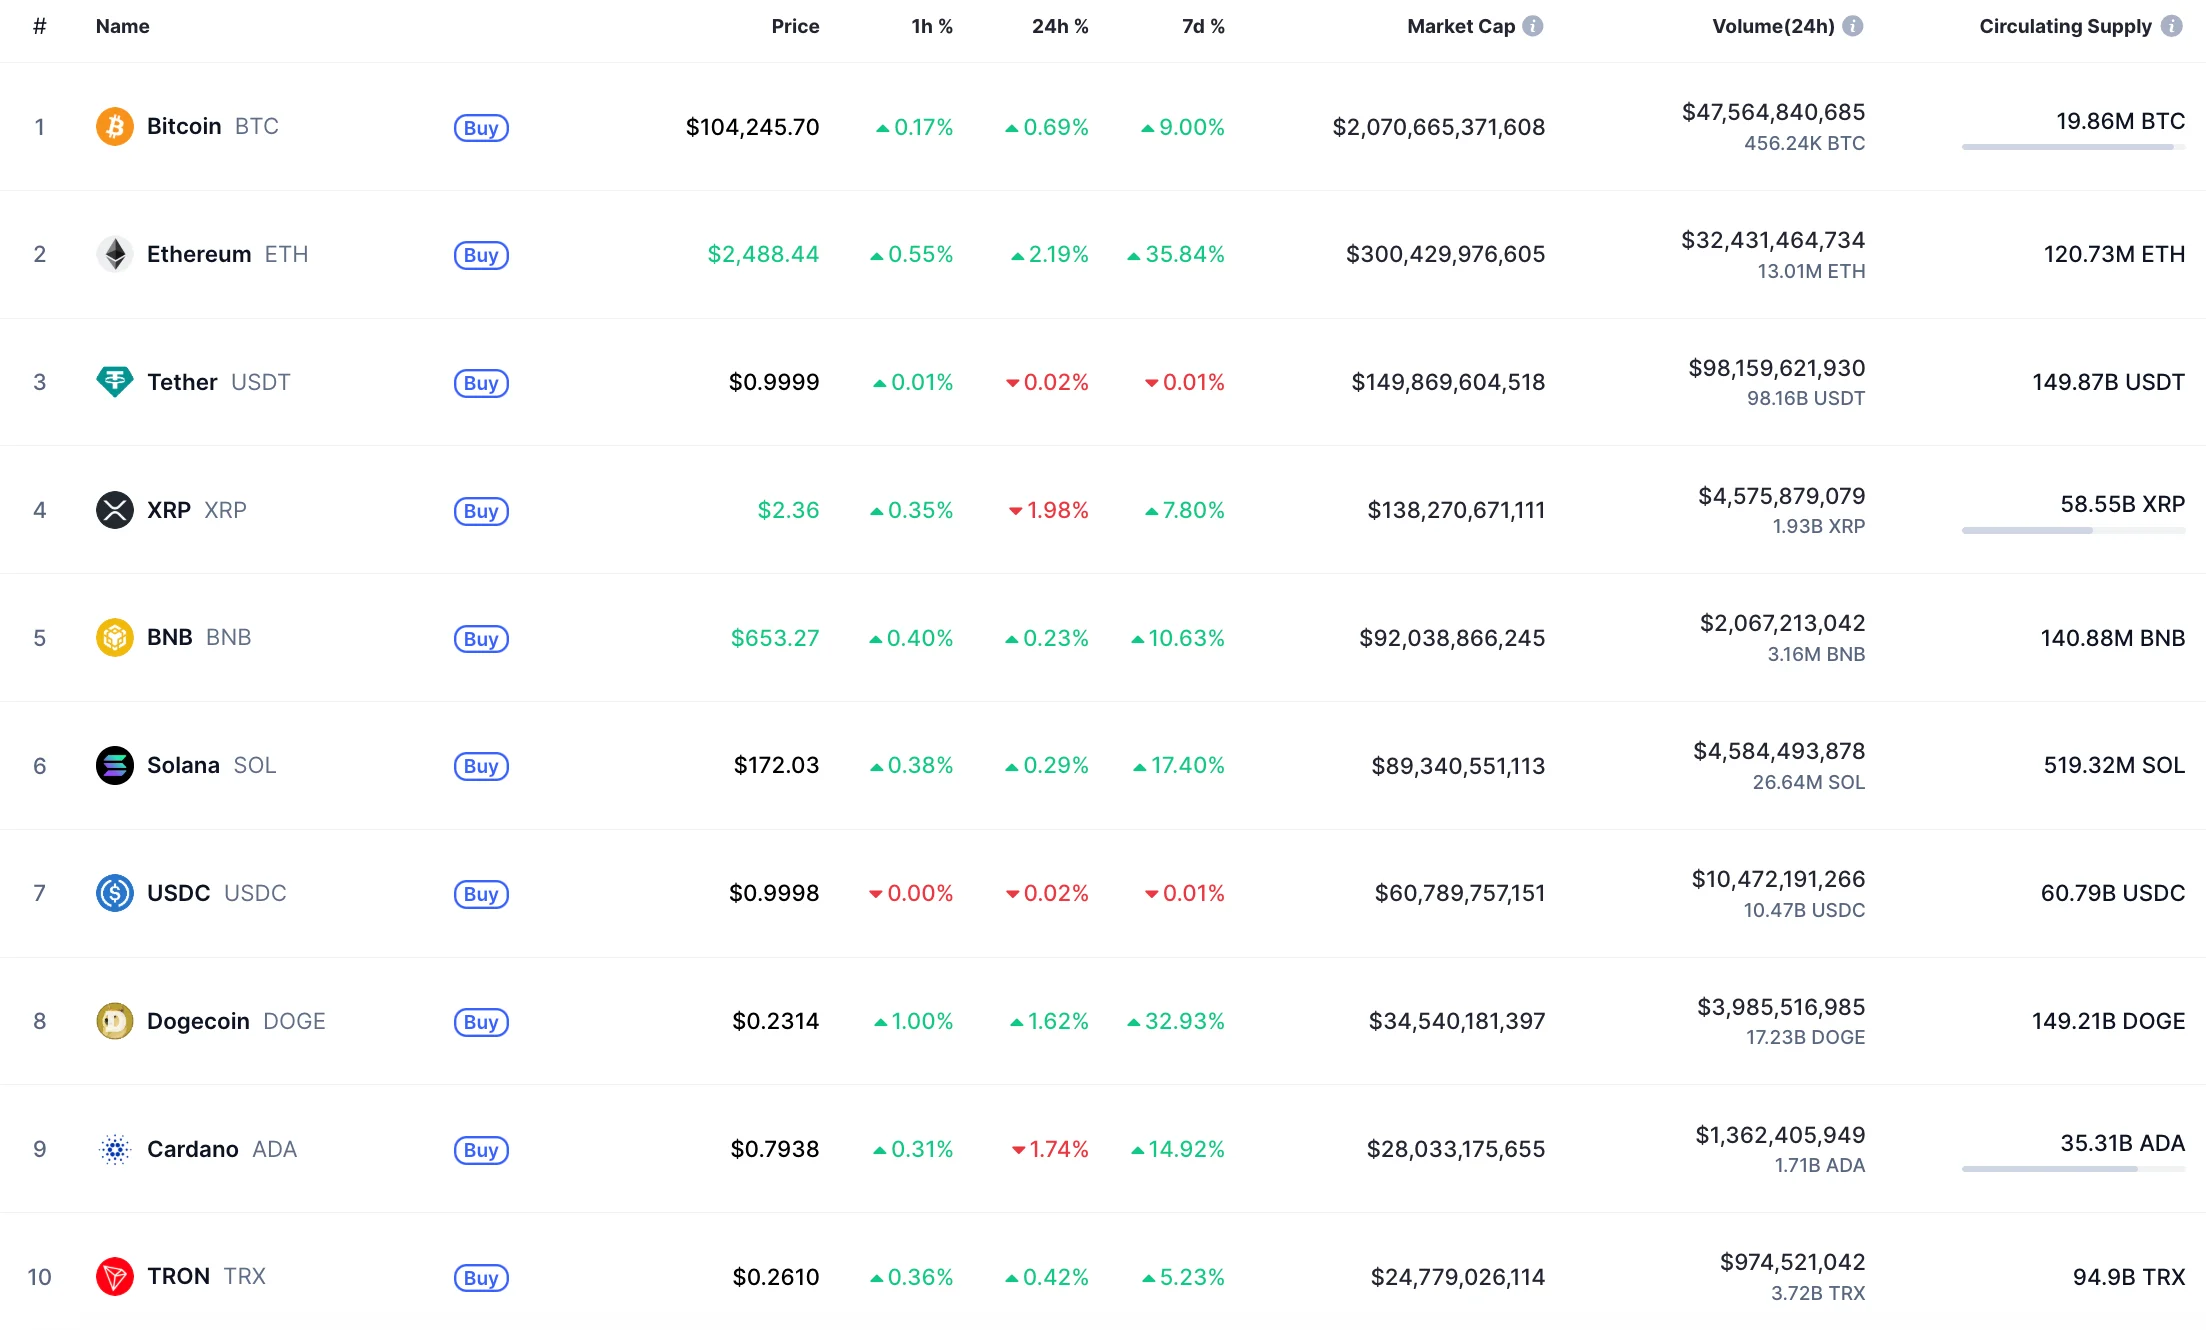Click the Dogecoin logo icon
2206x1330 pixels.
pos(114,1021)
